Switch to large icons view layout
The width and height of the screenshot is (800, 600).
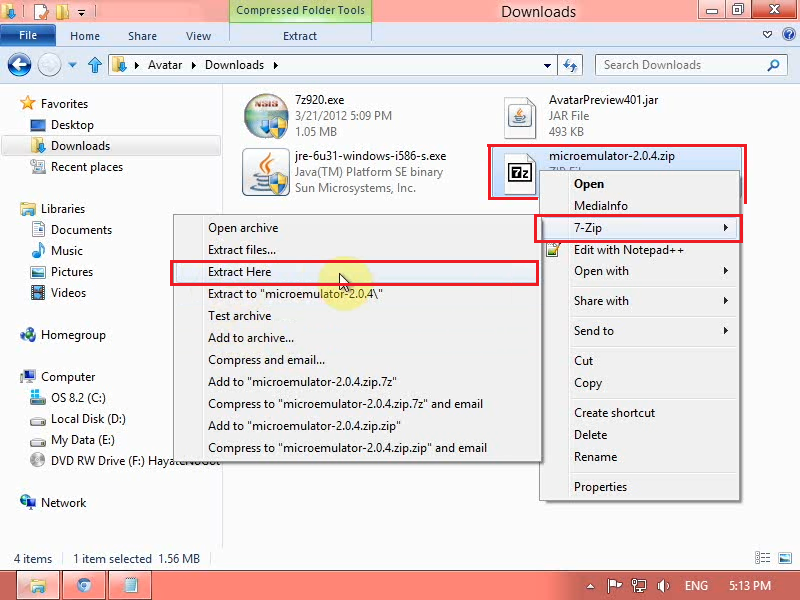point(785,558)
